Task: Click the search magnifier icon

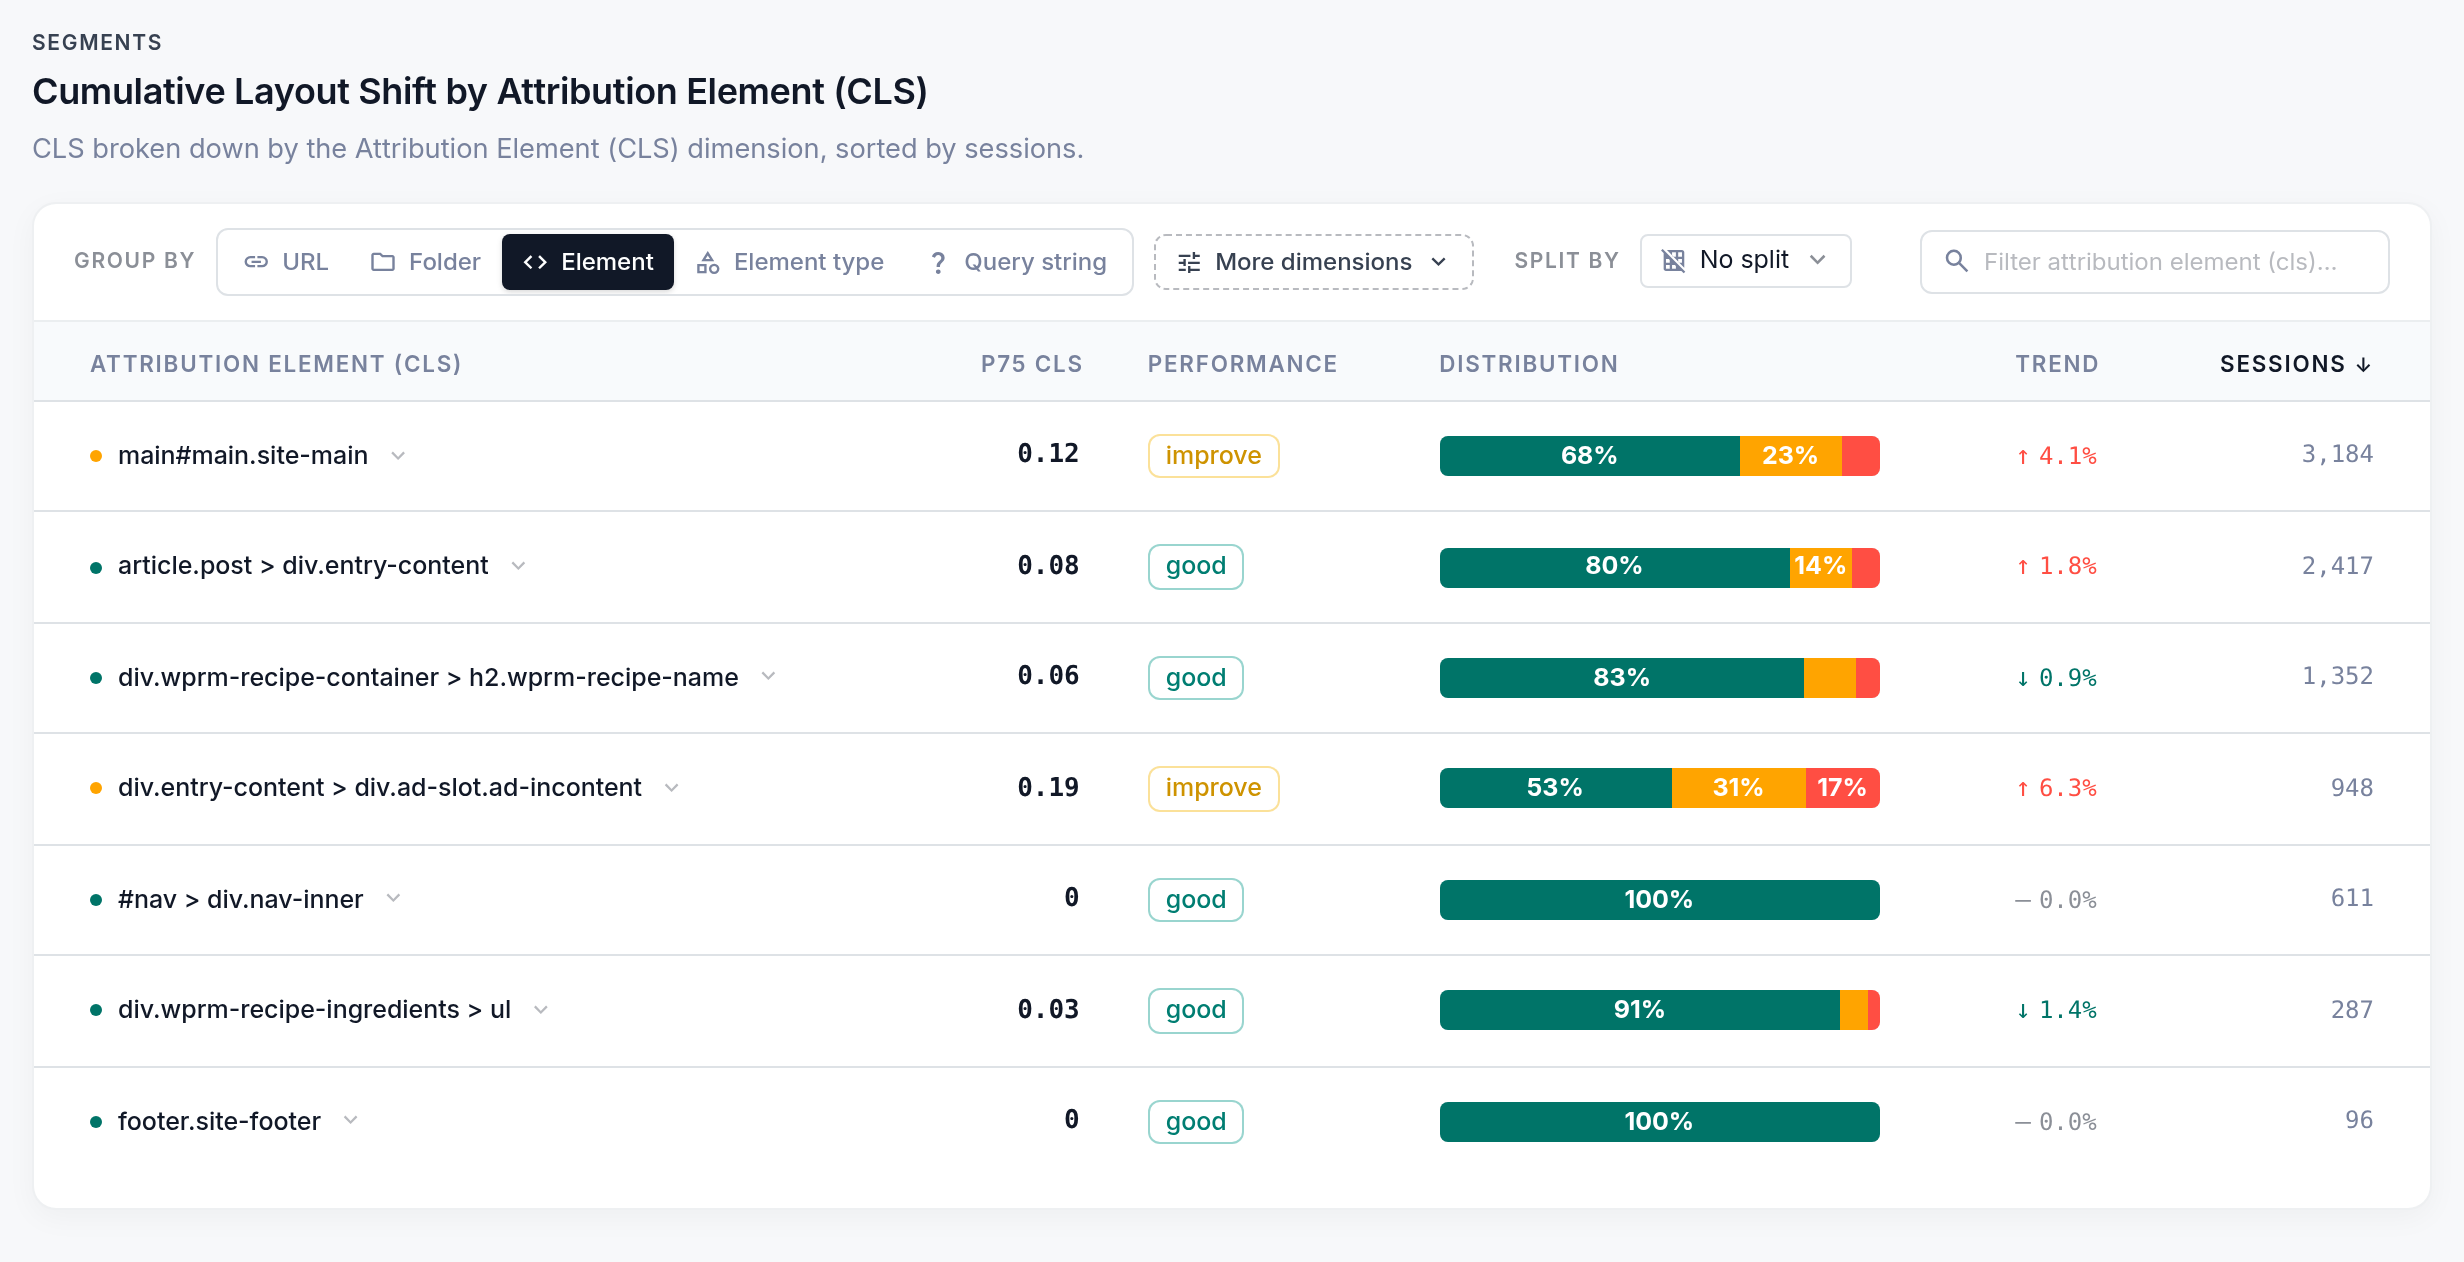Action: (1956, 261)
